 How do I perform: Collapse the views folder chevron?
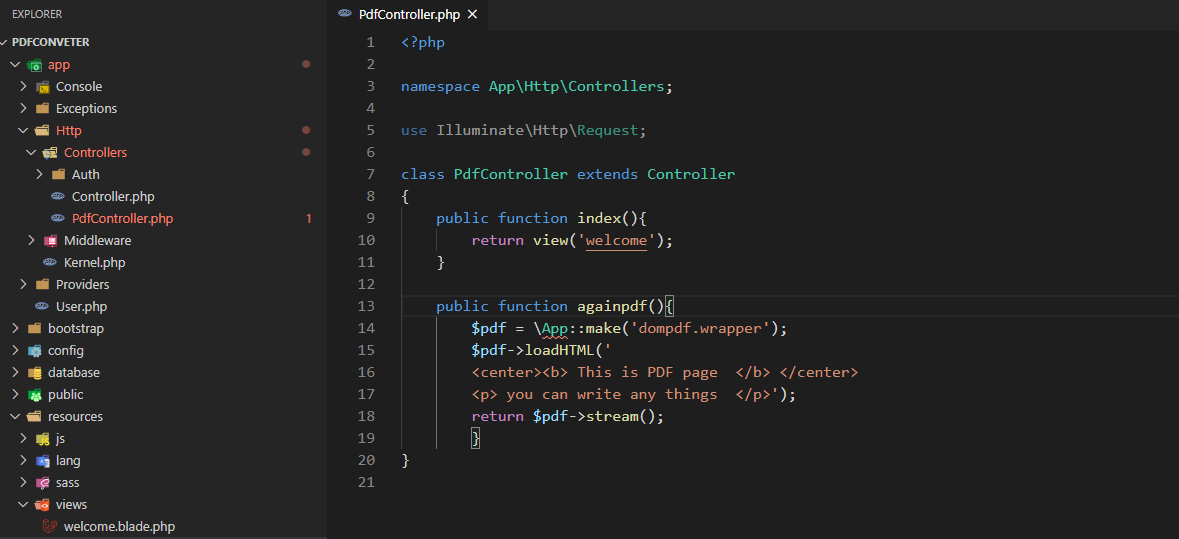pyautogui.click(x=23, y=505)
